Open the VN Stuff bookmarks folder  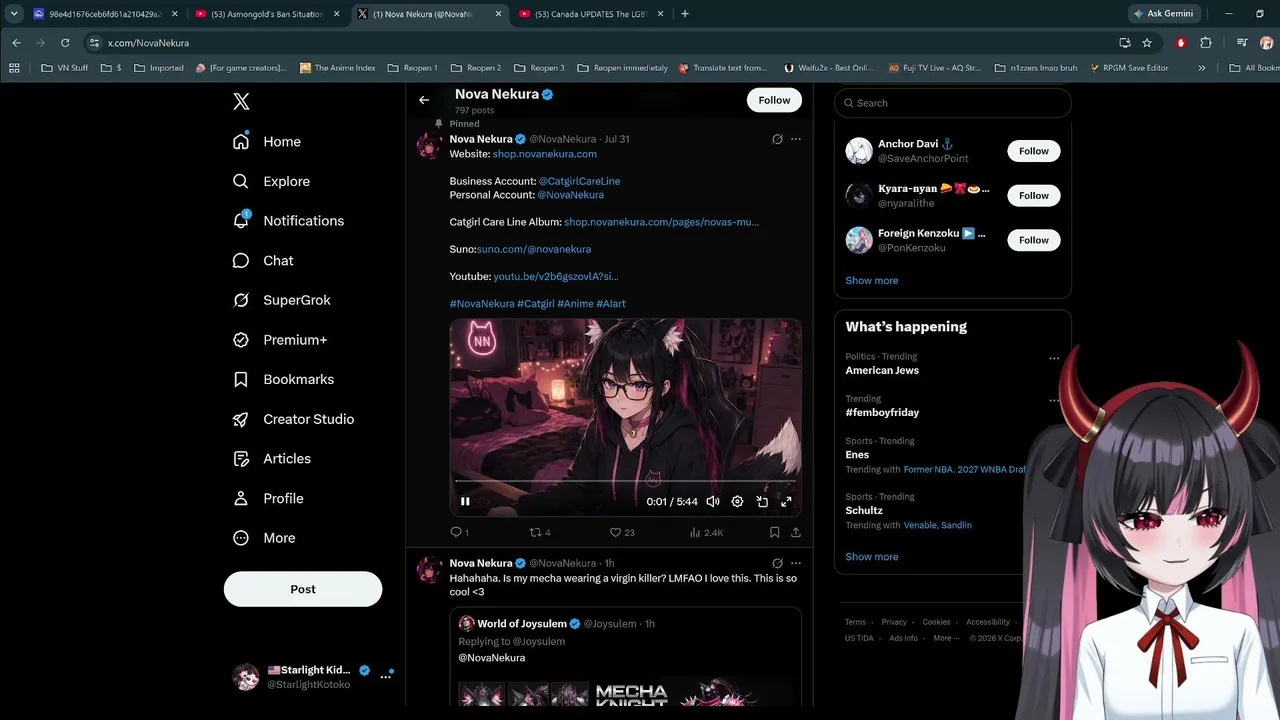[x=64, y=68]
